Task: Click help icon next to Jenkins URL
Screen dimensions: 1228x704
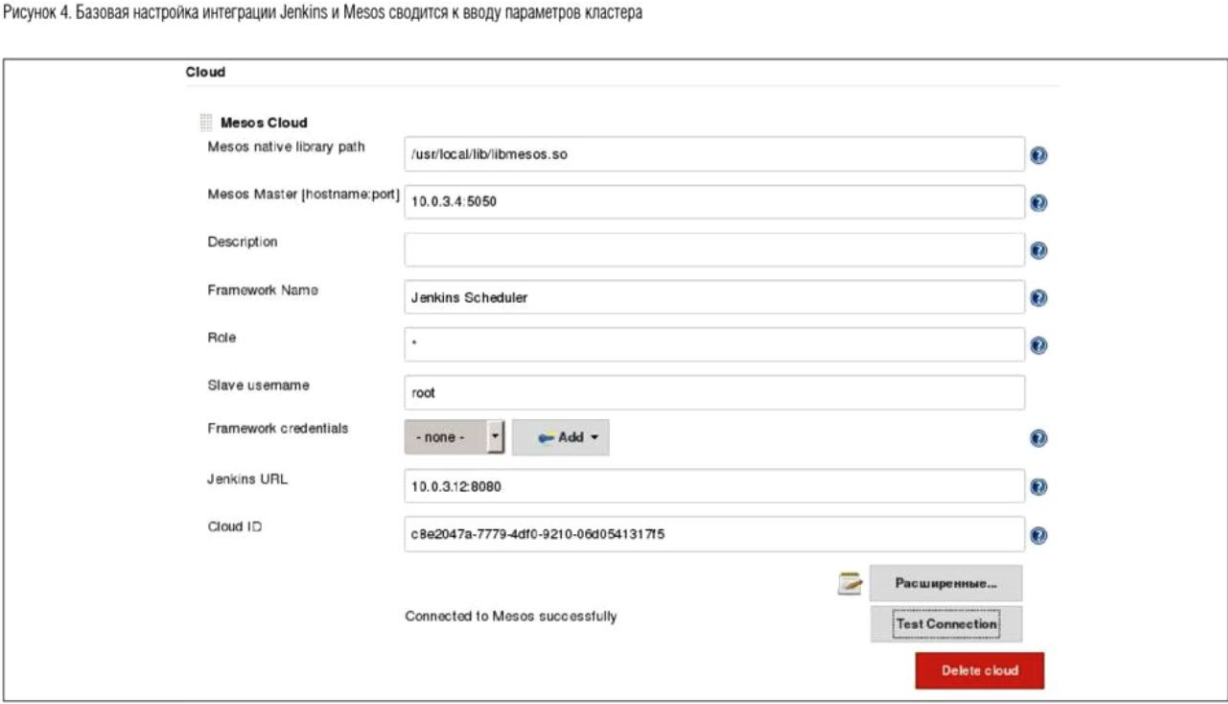Action: click(1037, 487)
